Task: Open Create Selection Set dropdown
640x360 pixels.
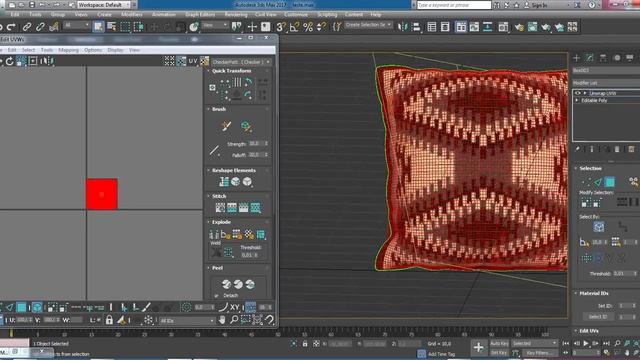Action: click(368, 25)
